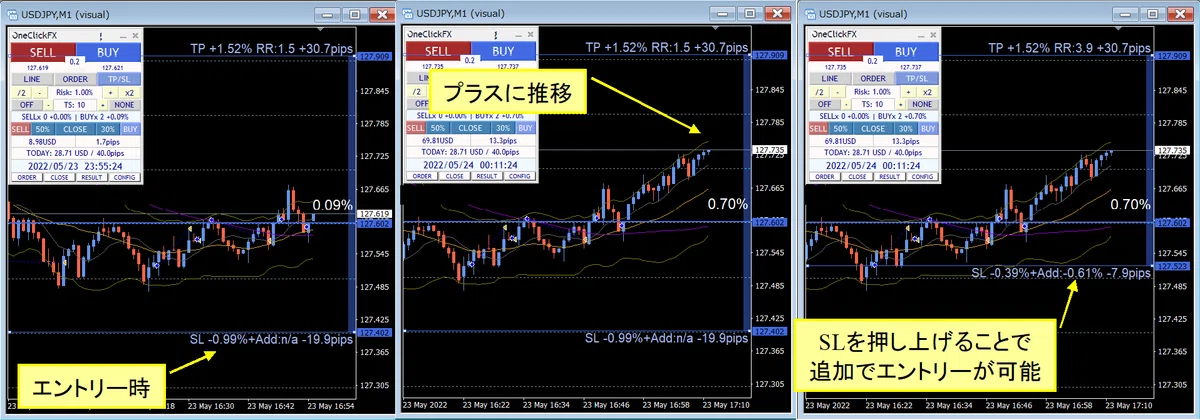1200x420 pixels.
Task: Click the TS: 10 field in left window
Action: 75,105
